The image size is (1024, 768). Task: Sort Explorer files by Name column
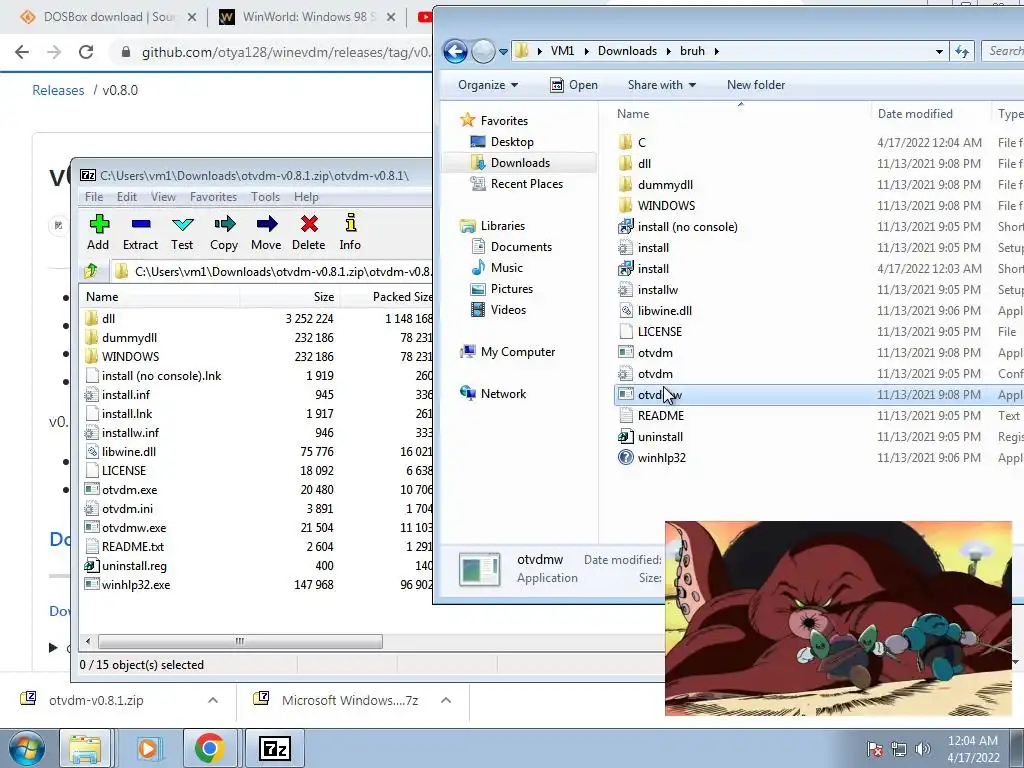[633, 114]
